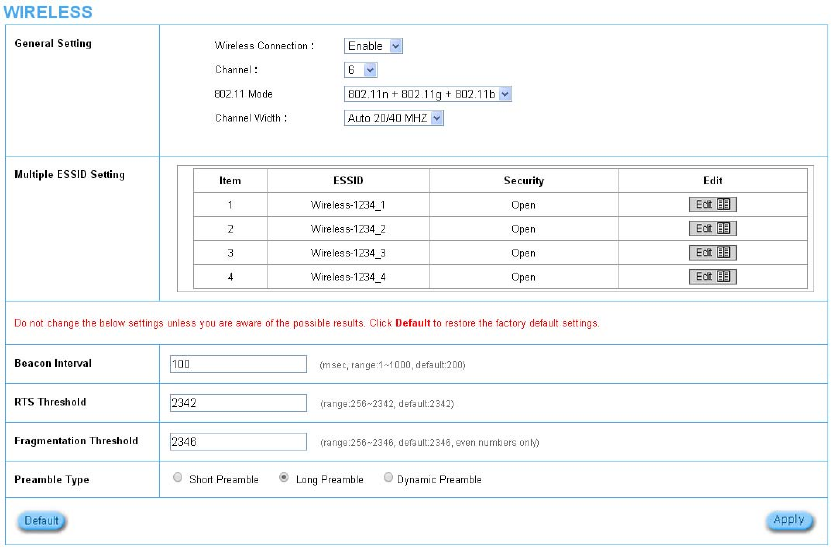Click the 802.11 Mode label
This screenshot has height=548, width=831.
click(x=243, y=94)
